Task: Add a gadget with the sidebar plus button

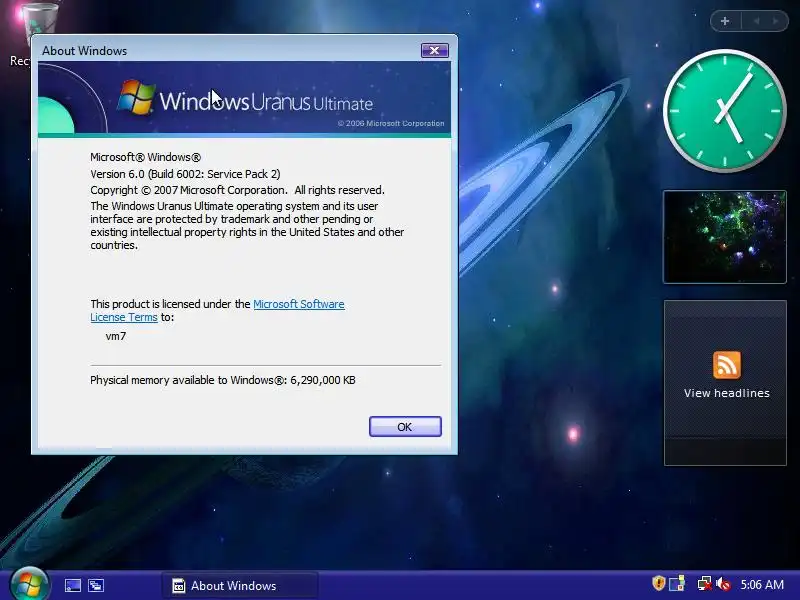Action: pyautogui.click(x=725, y=21)
